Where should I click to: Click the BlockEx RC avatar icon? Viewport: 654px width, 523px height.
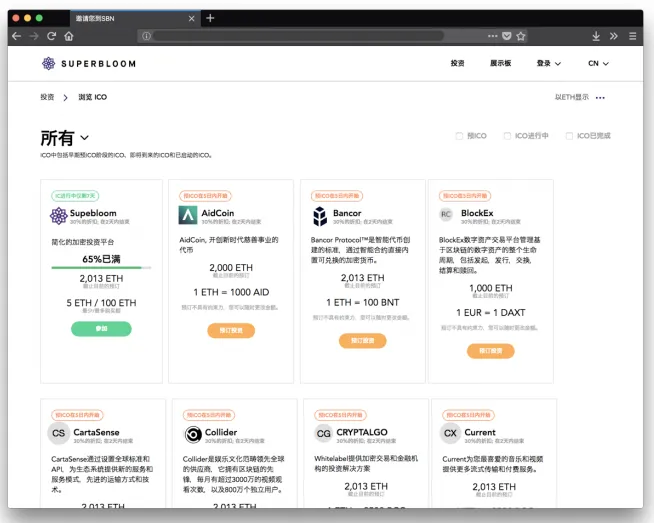446,214
